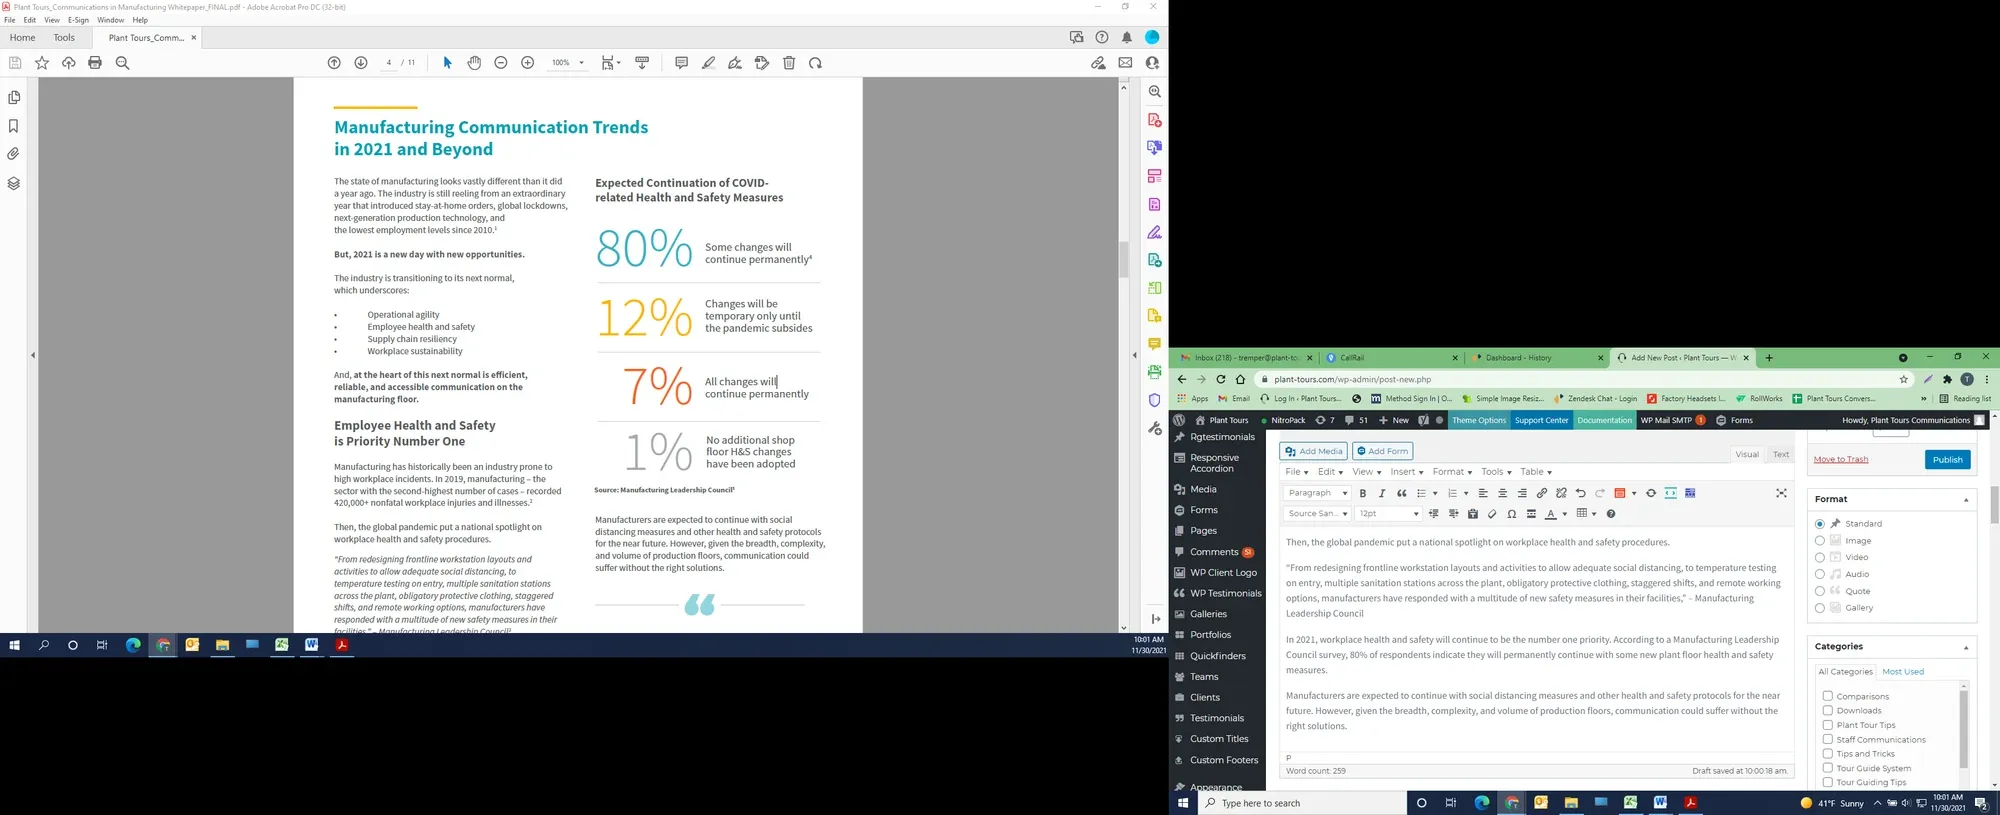The height and width of the screenshot is (815, 2000).
Task: Click the Publish button
Action: pyautogui.click(x=1947, y=460)
